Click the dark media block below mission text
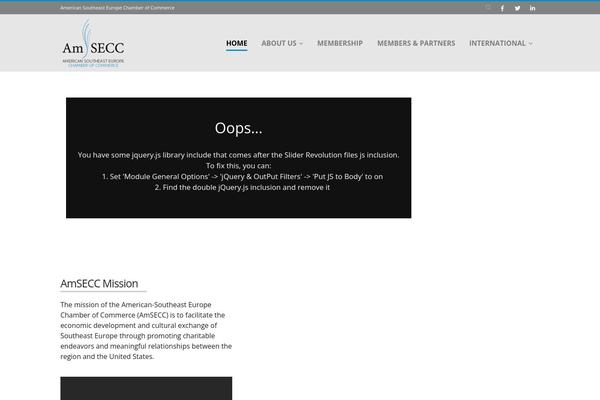The width and height of the screenshot is (600, 400). 146,388
